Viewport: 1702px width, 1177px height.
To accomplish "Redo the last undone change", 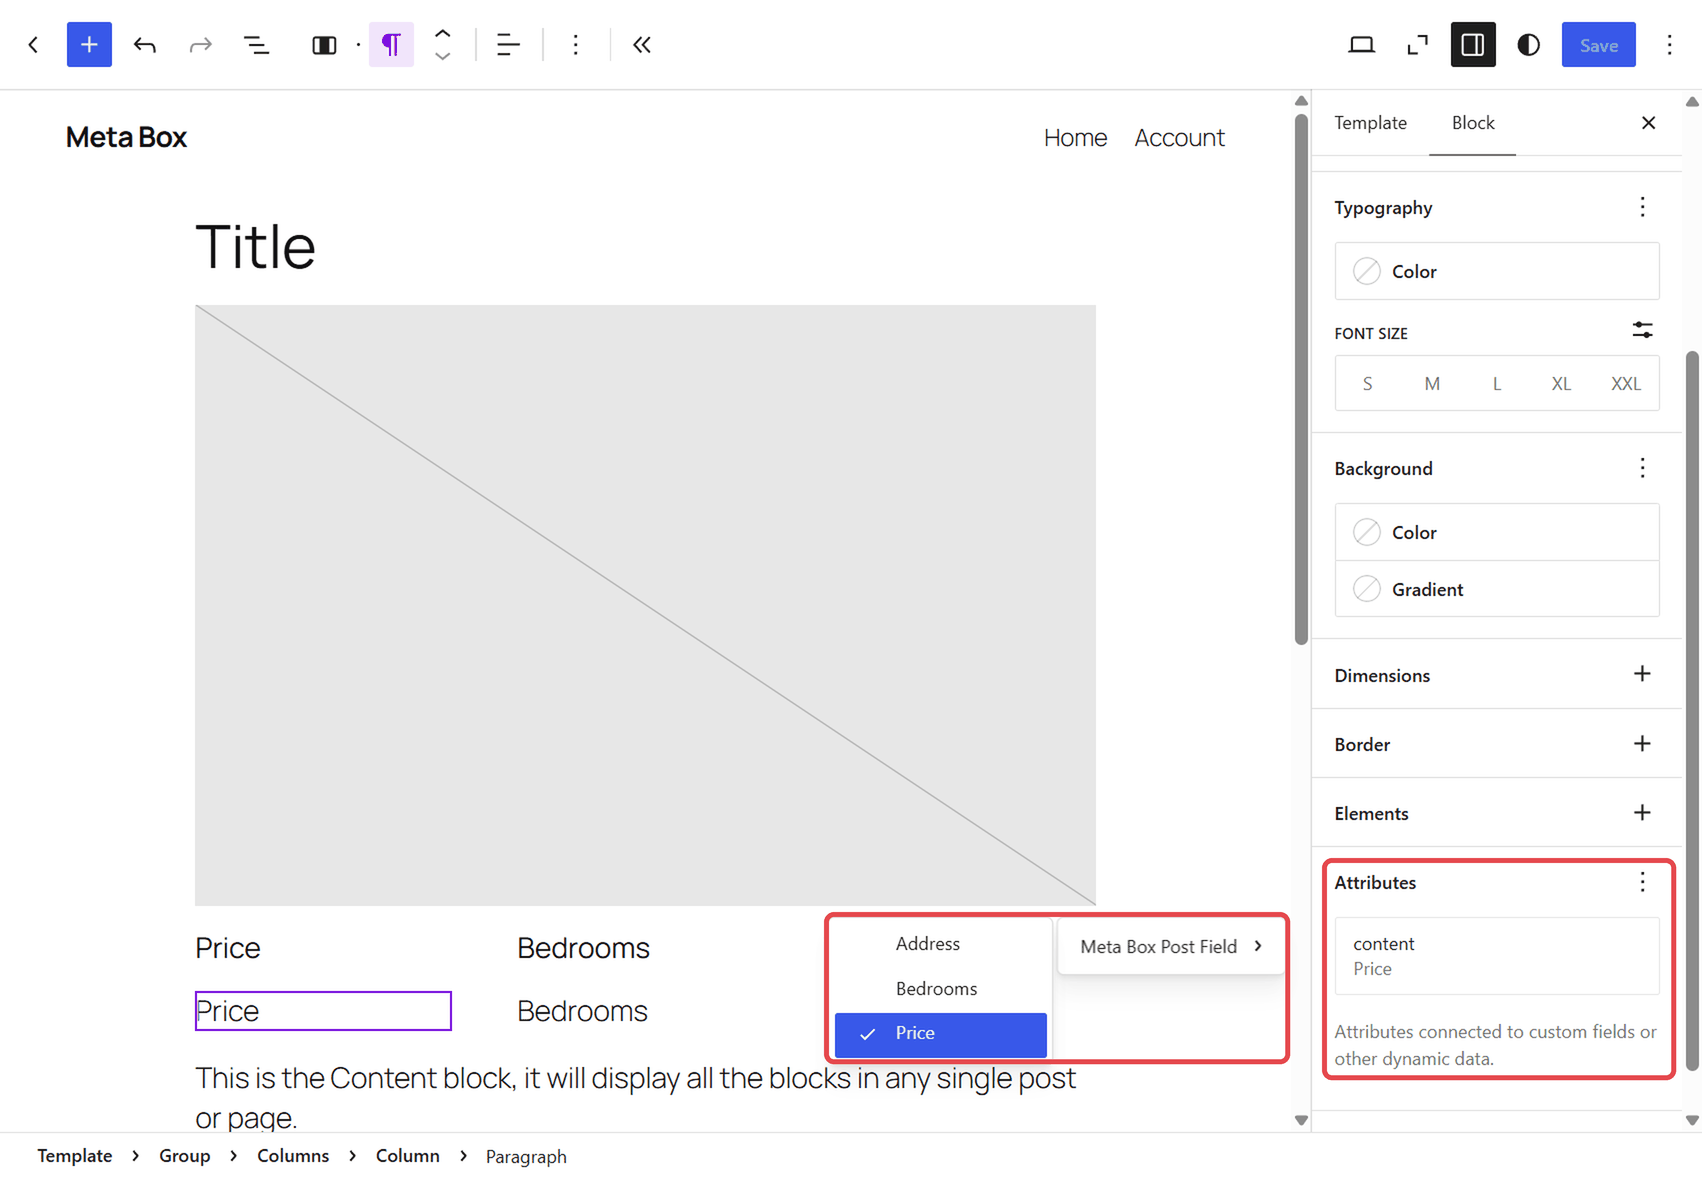I will (x=201, y=45).
